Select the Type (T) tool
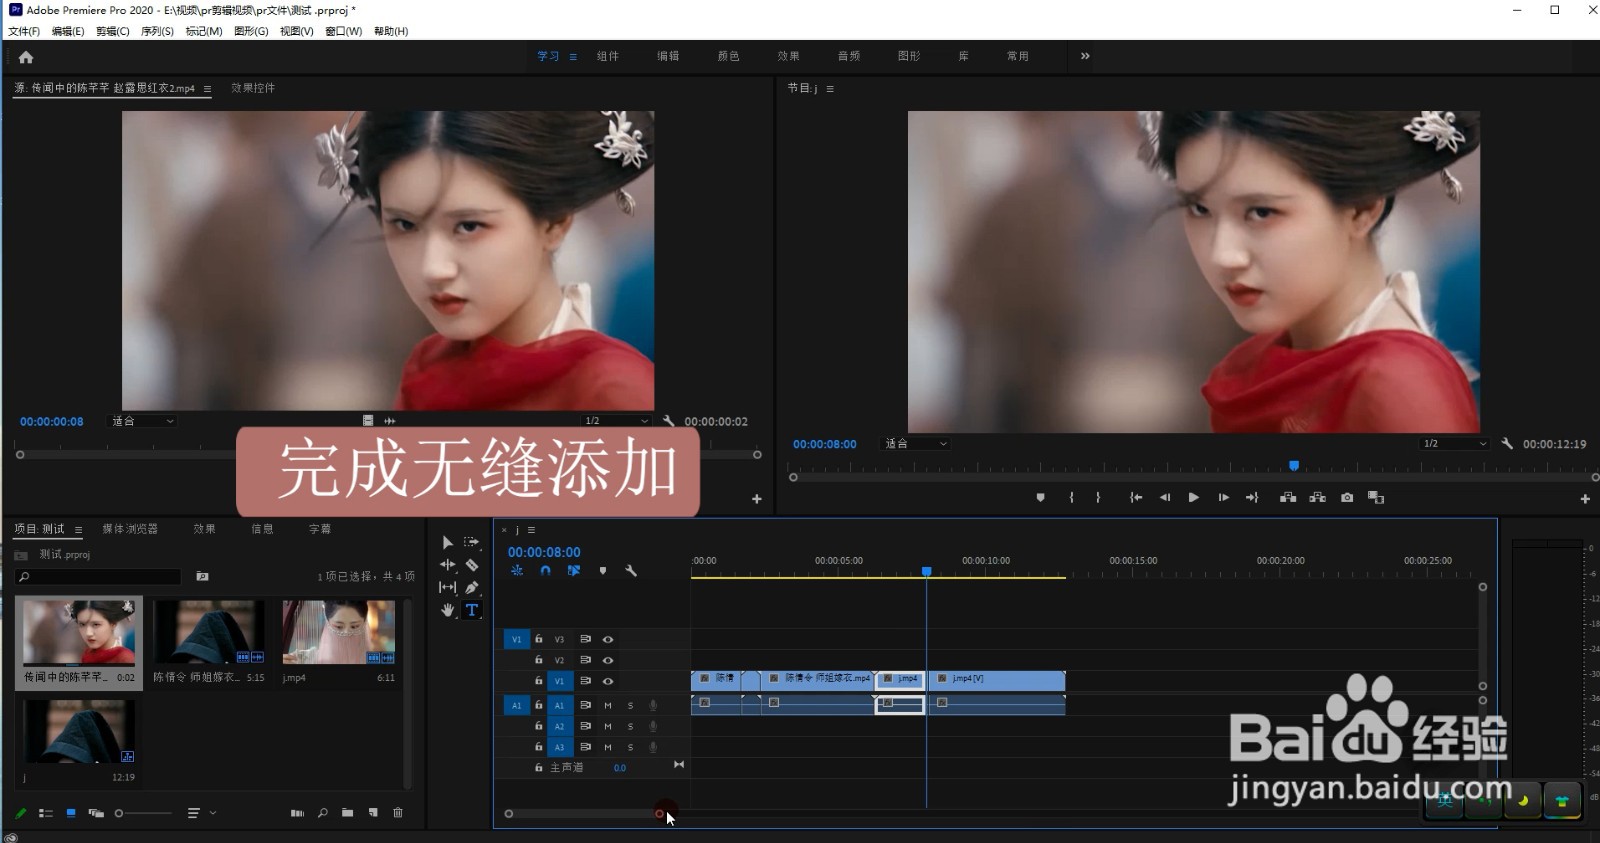Viewport: 1600px width, 843px height. pos(472,610)
